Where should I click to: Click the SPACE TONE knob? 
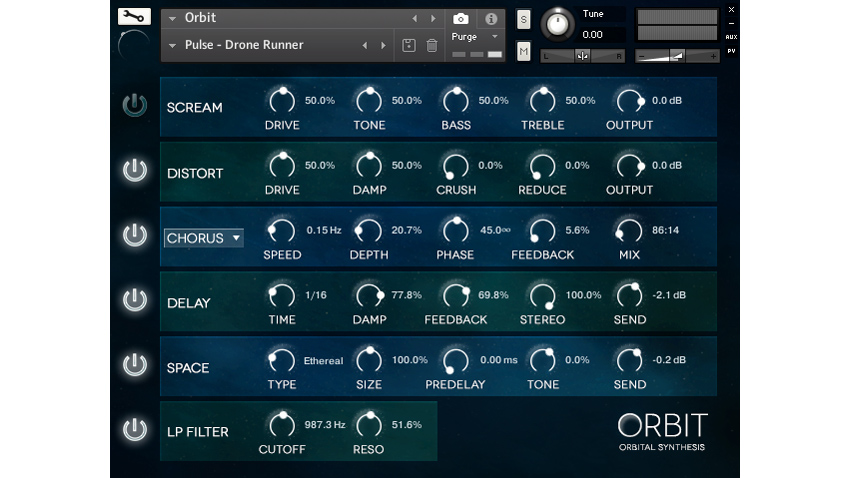(x=542, y=360)
